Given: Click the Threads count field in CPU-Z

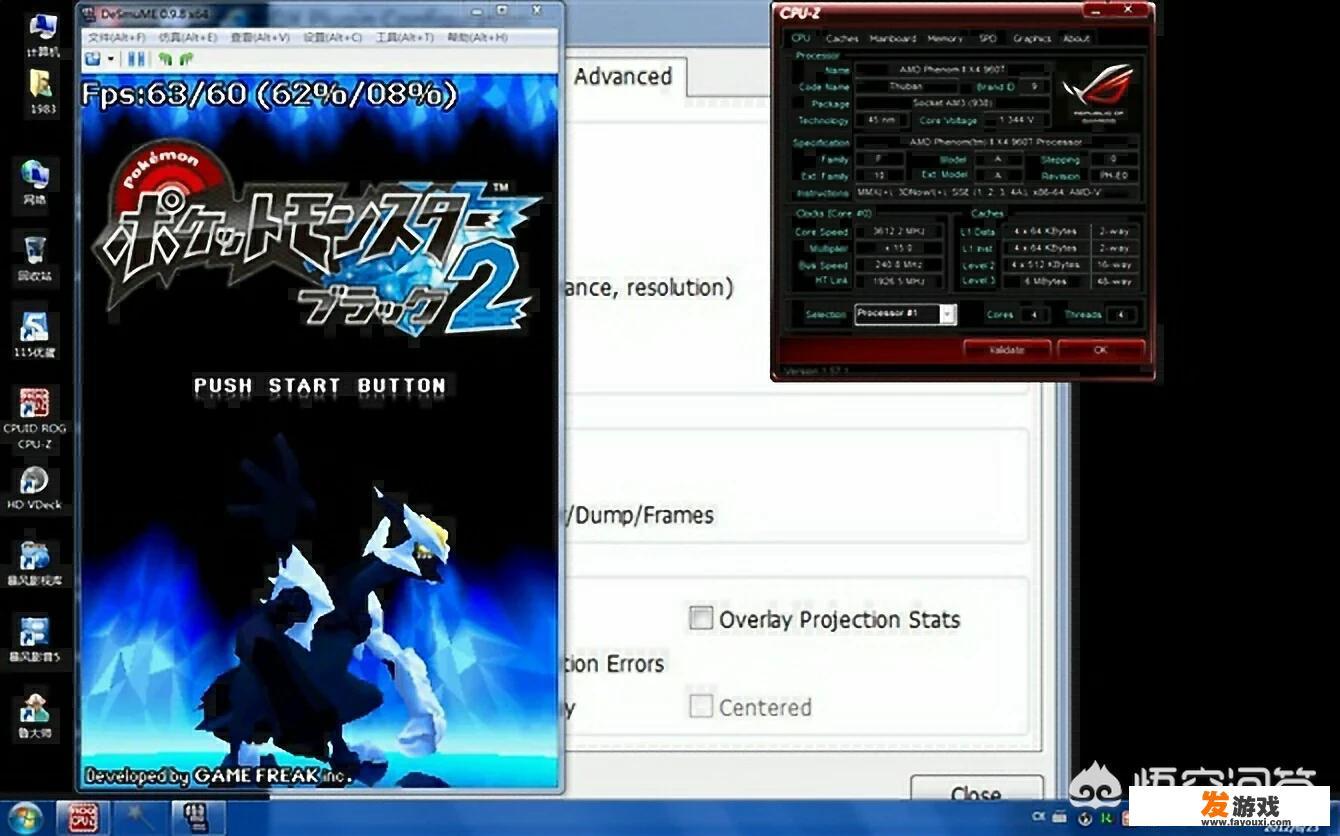Looking at the screenshot, I should click(x=1120, y=314).
